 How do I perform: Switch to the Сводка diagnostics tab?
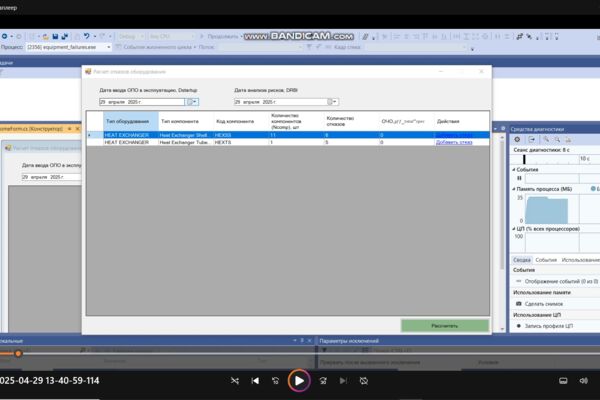[x=522, y=260]
